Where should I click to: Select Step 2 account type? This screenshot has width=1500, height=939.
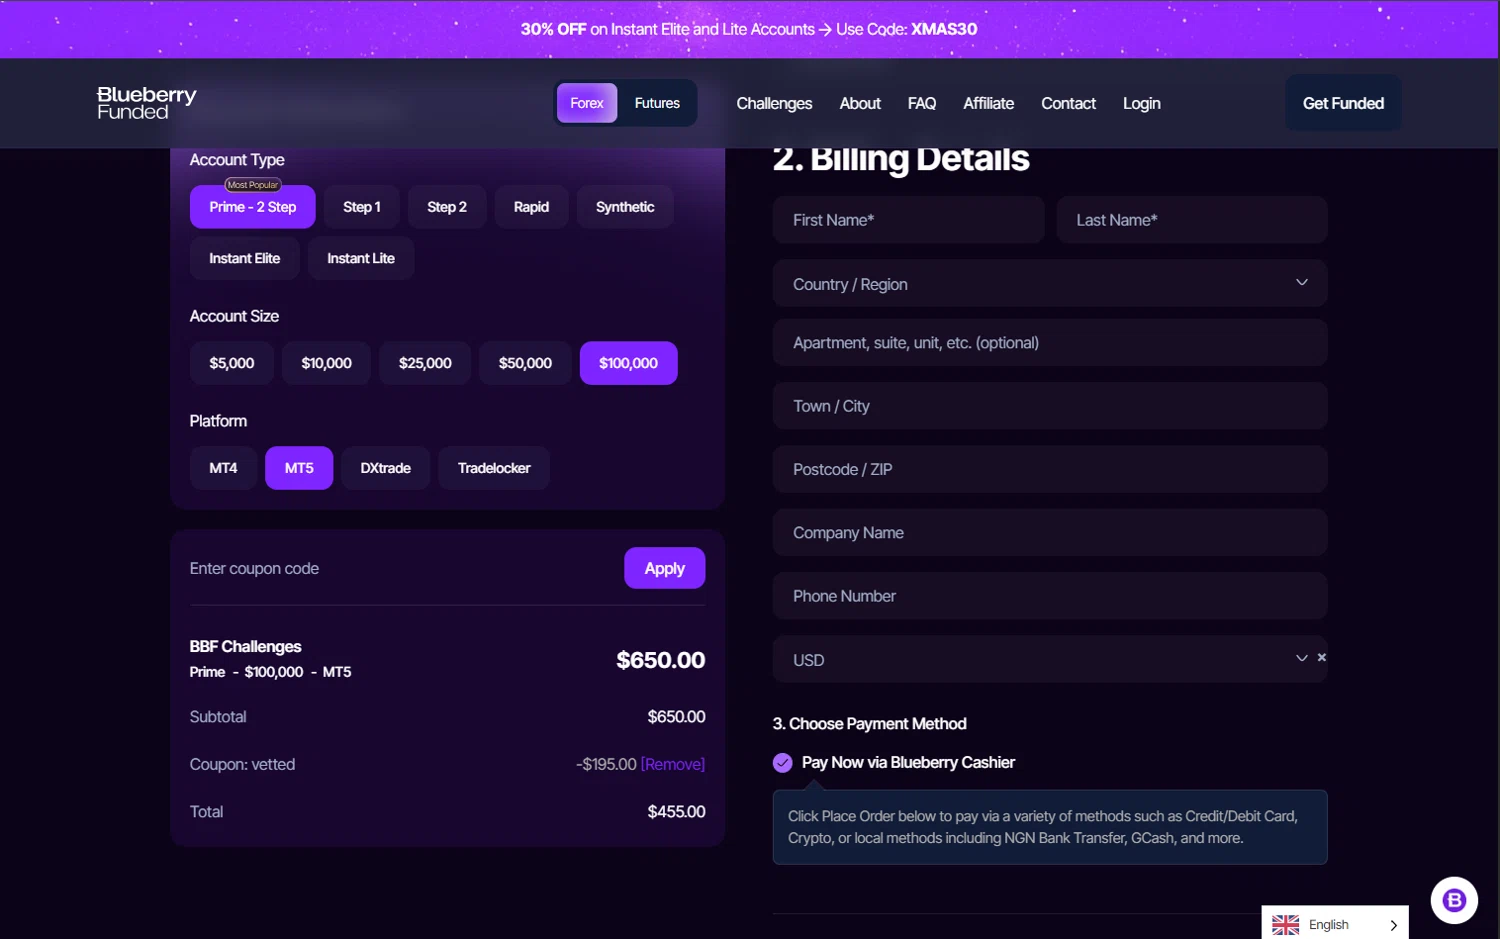pos(447,207)
